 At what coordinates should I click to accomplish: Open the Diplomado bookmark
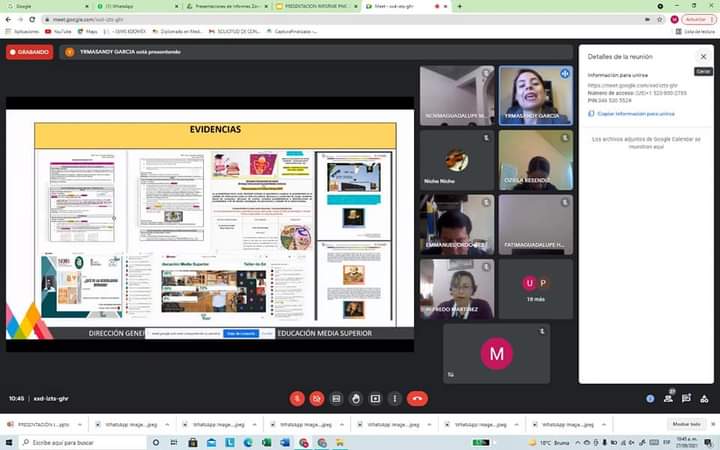(177, 31)
